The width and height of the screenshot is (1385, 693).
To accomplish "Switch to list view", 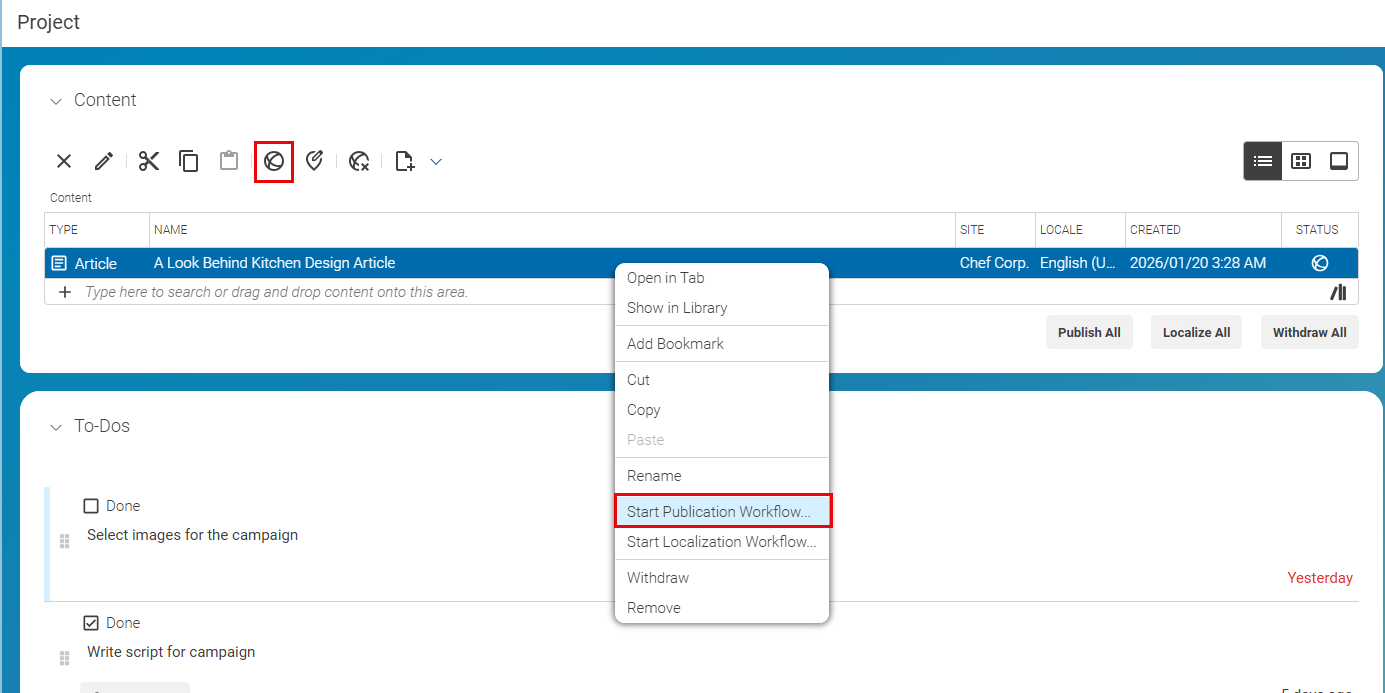I will pyautogui.click(x=1263, y=161).
